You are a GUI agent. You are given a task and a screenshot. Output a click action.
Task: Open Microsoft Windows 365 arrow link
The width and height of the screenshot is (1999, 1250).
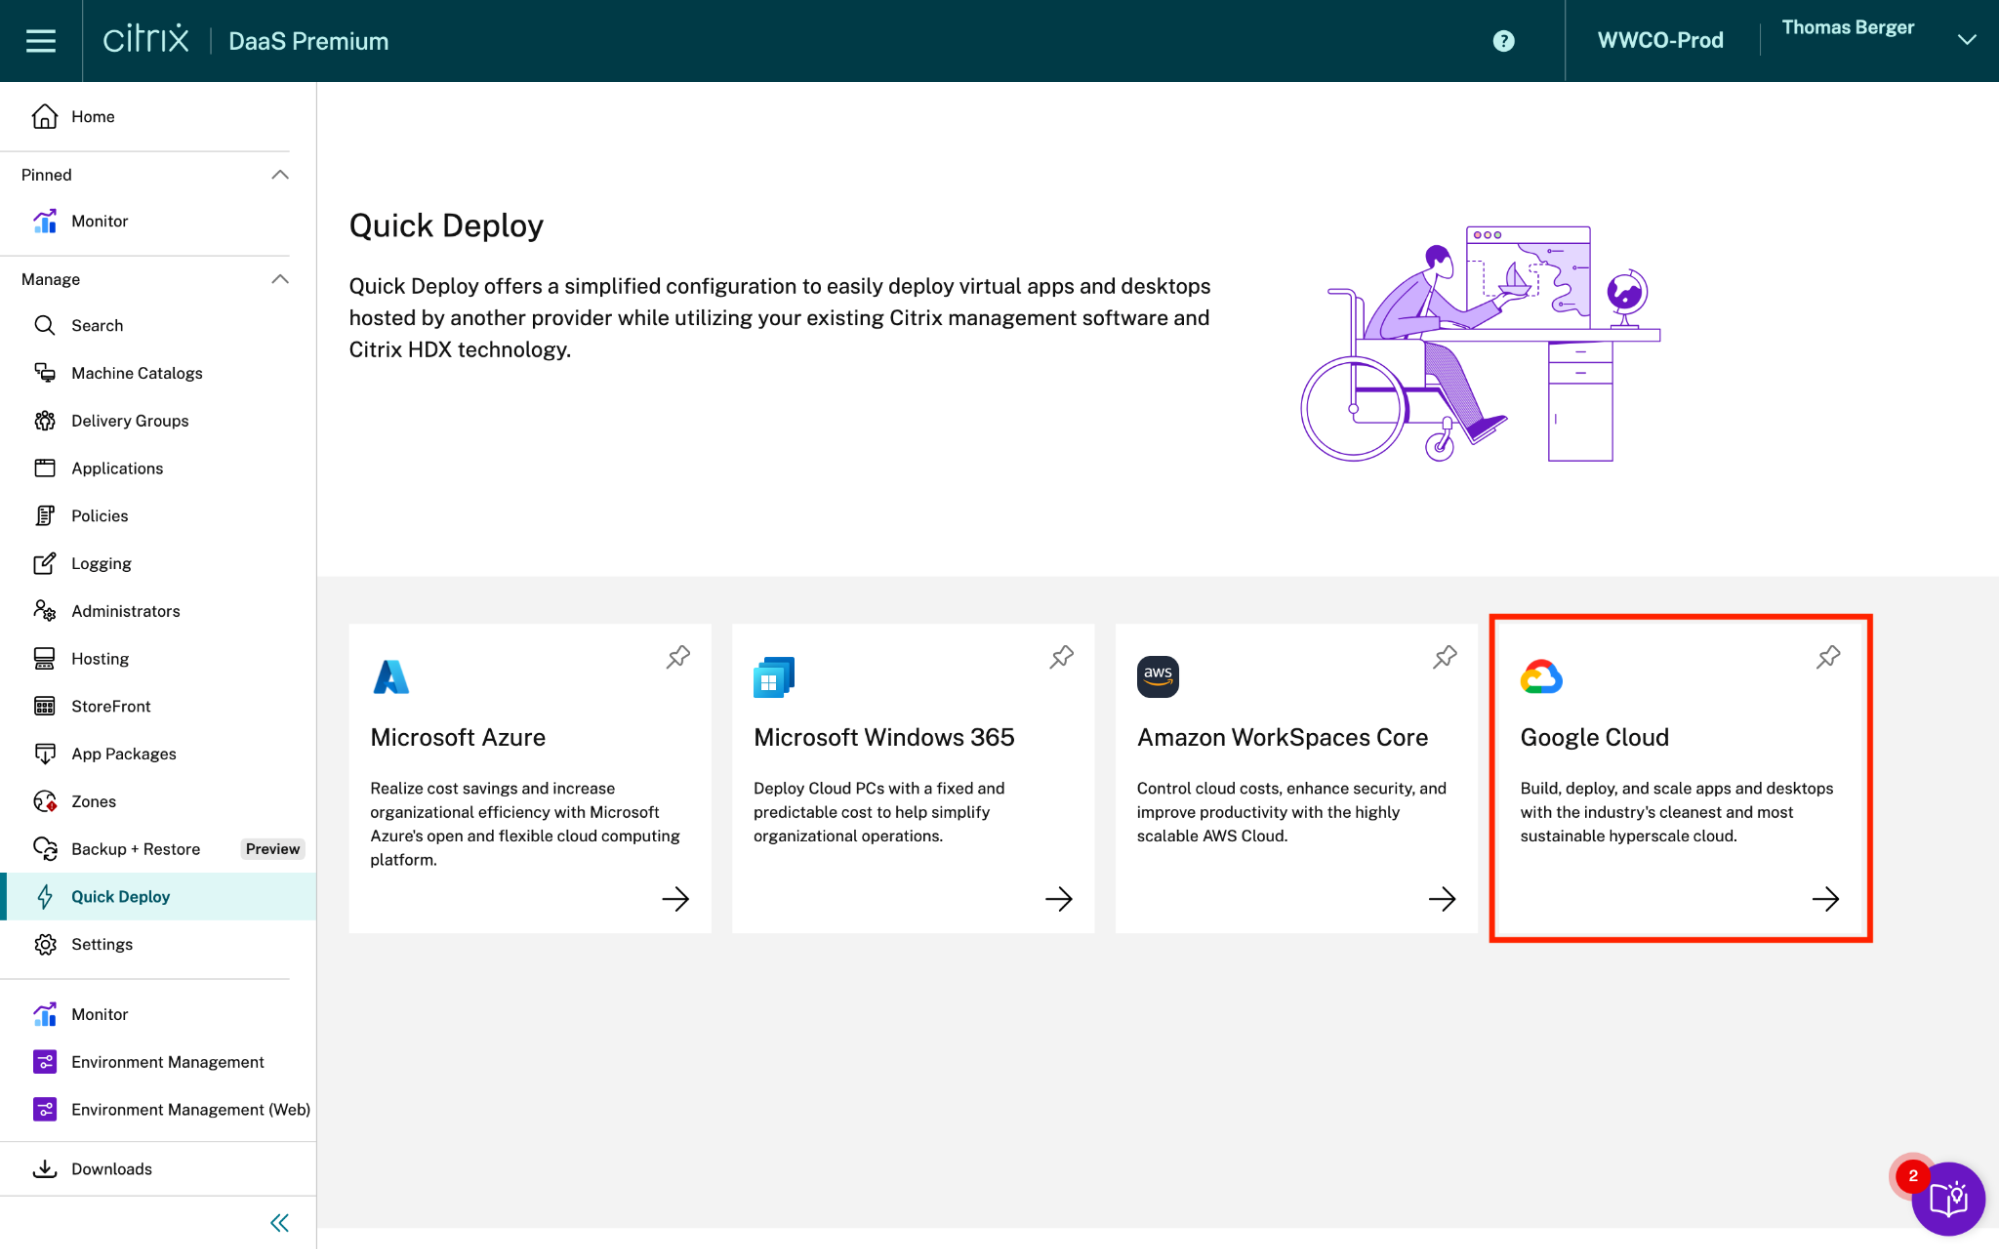coord(1058,899)
